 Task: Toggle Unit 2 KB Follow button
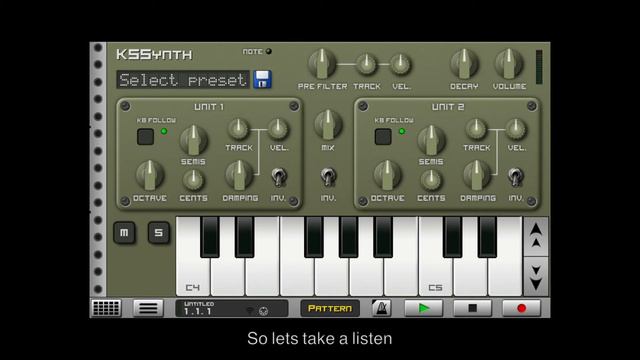point(383,136)
